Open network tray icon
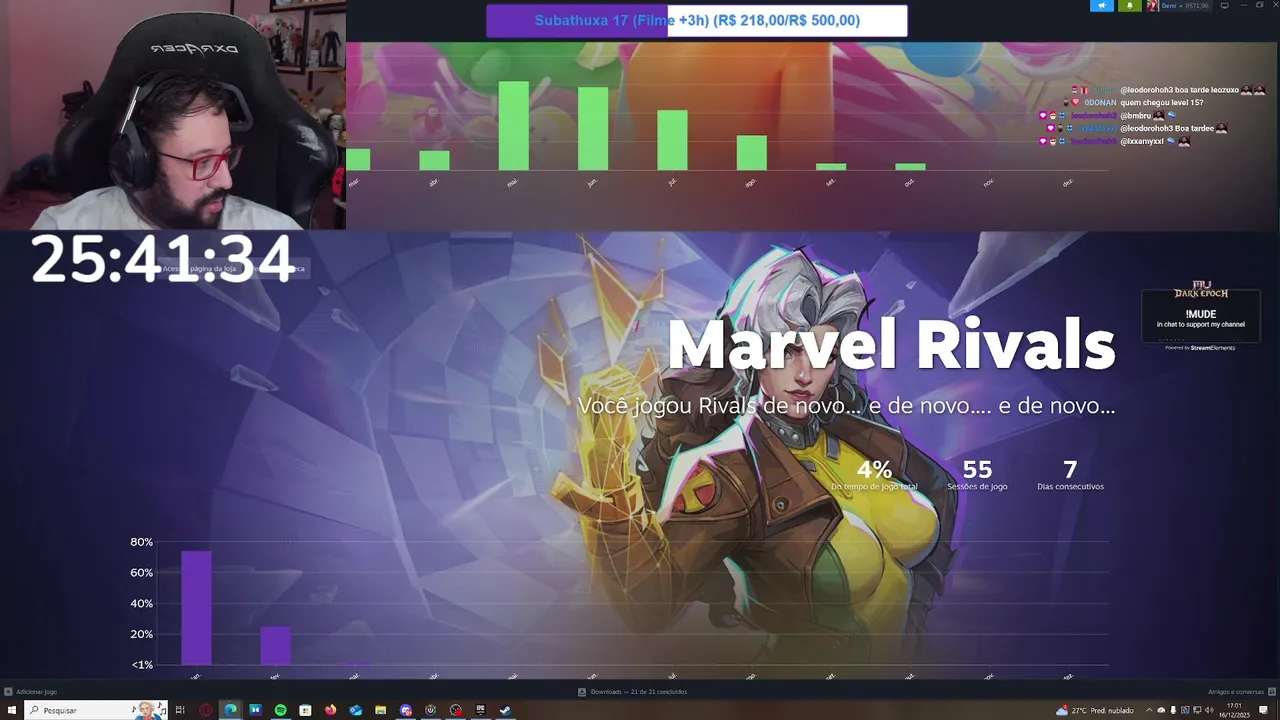This screenshot has width=1280, height=720. pyautogui.click(x=1197, y=710)
